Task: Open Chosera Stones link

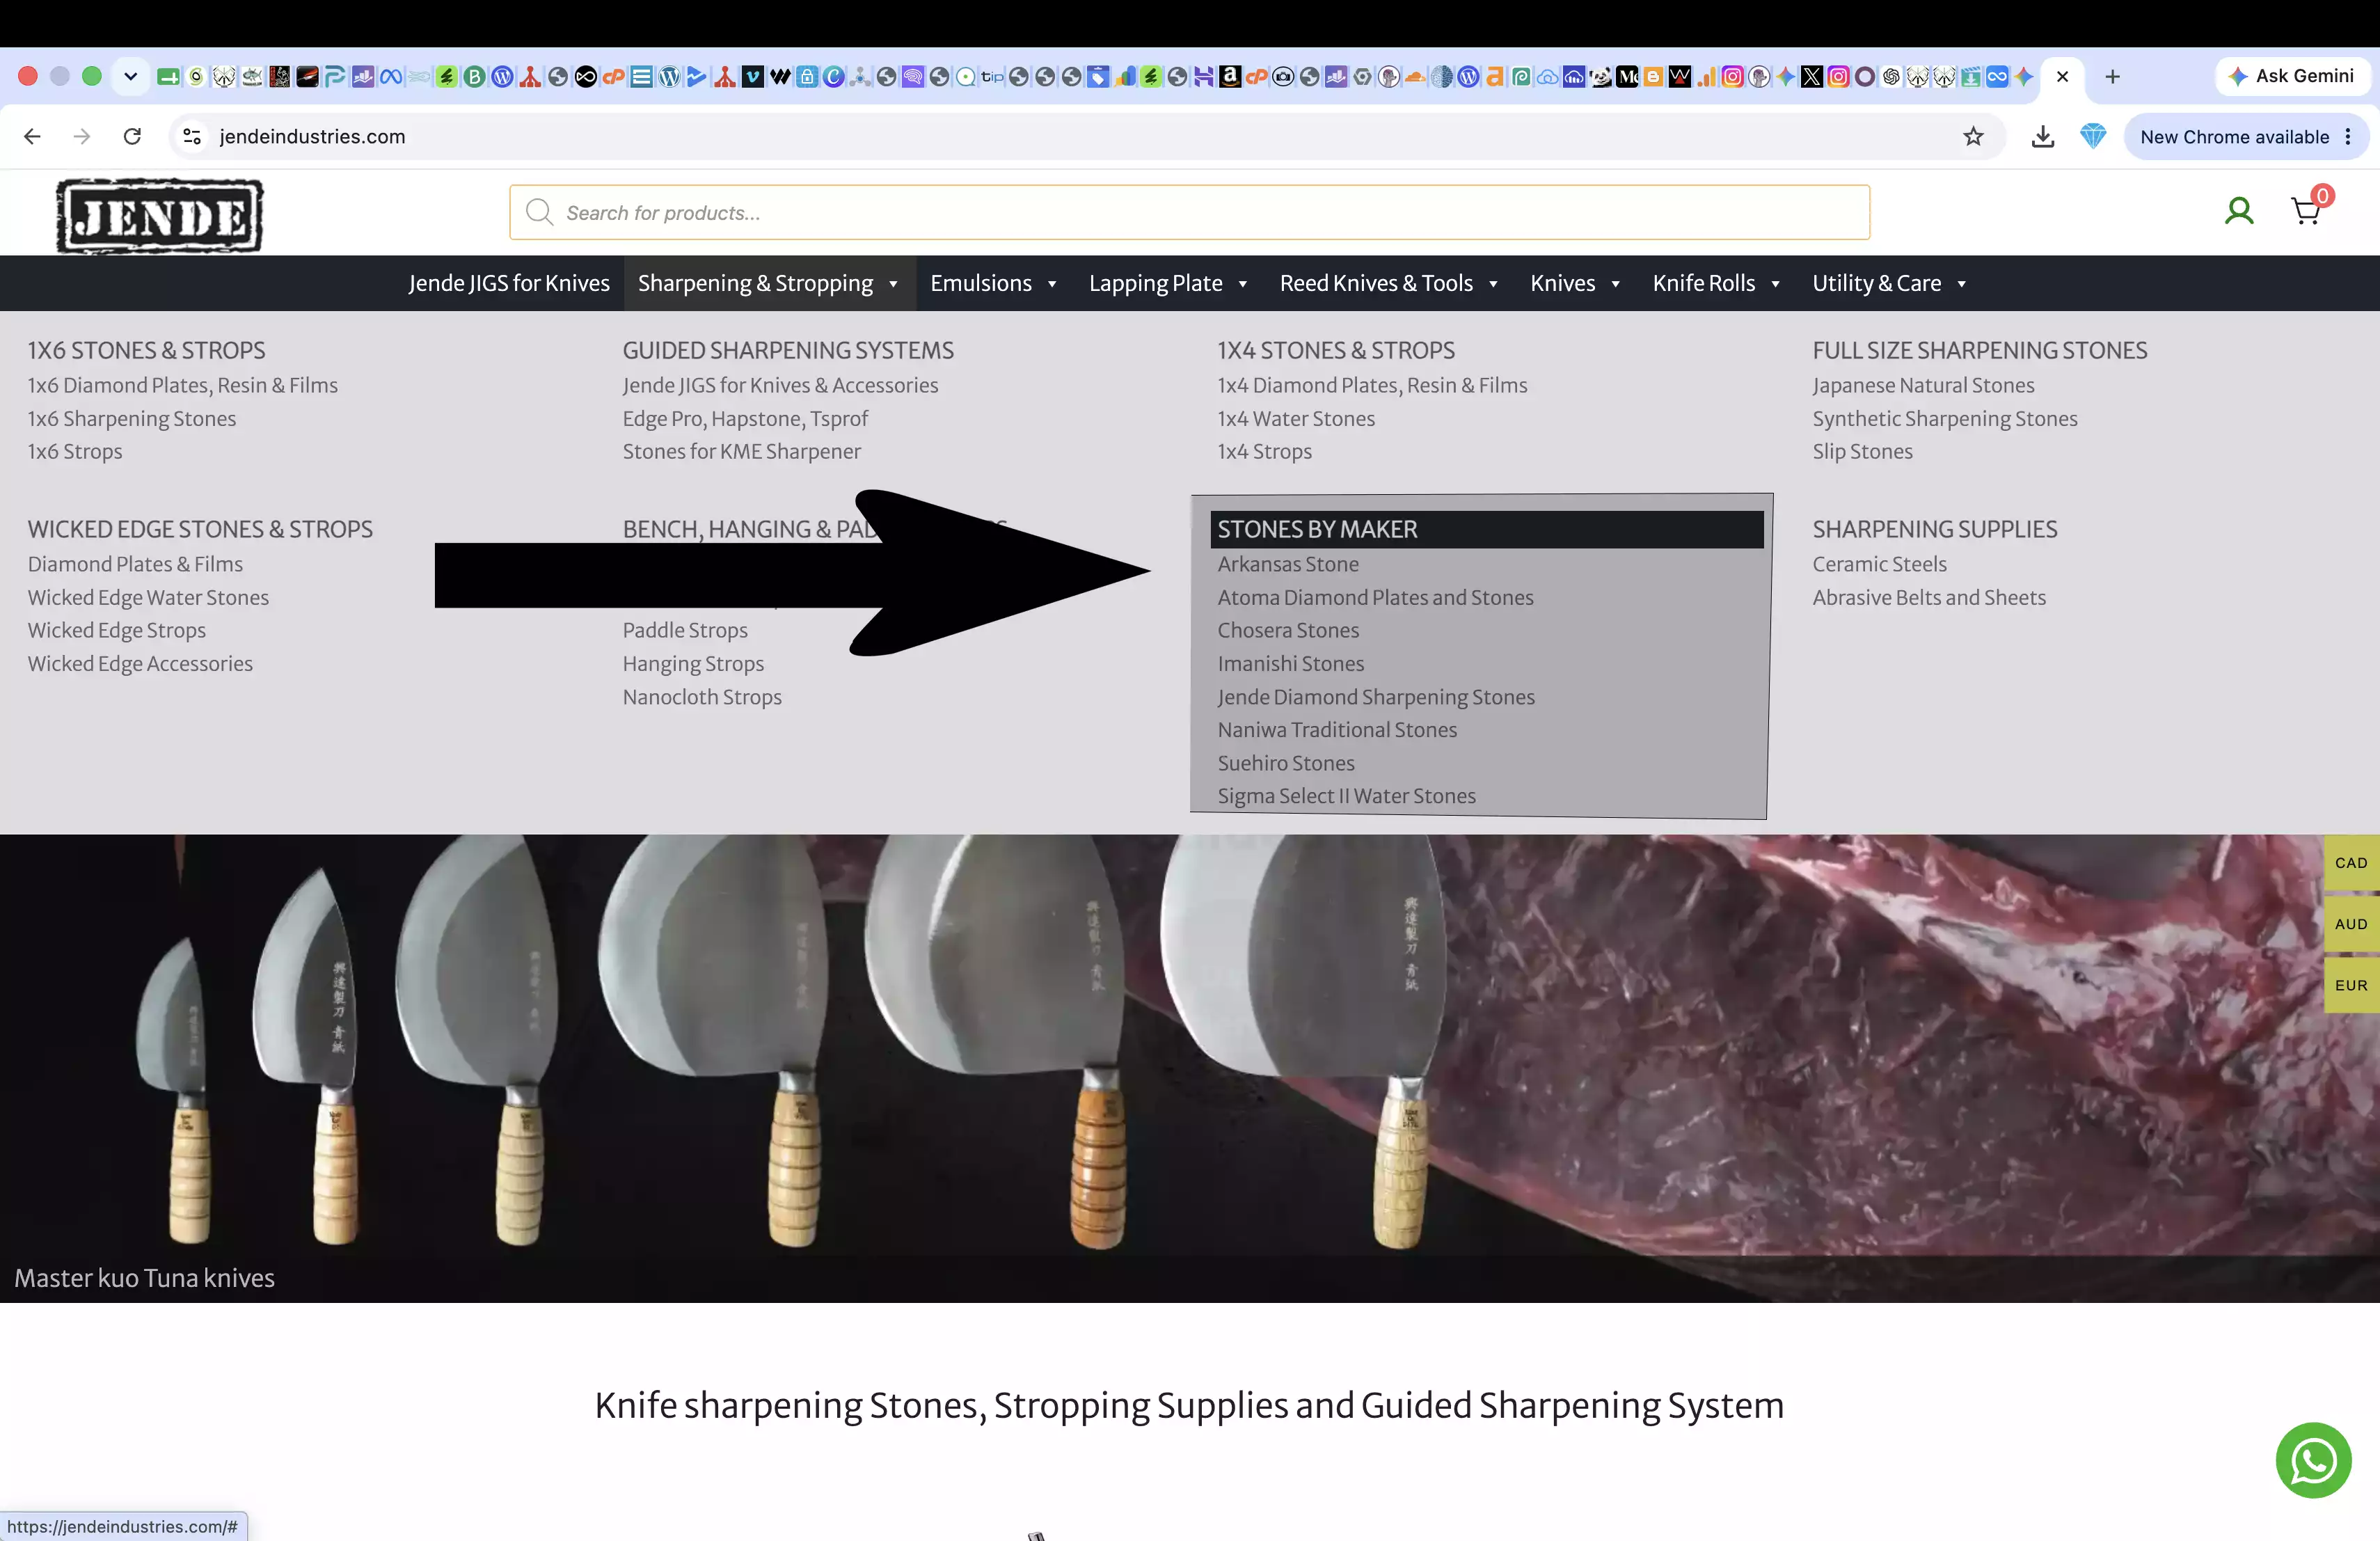Action: point(1288,630)
